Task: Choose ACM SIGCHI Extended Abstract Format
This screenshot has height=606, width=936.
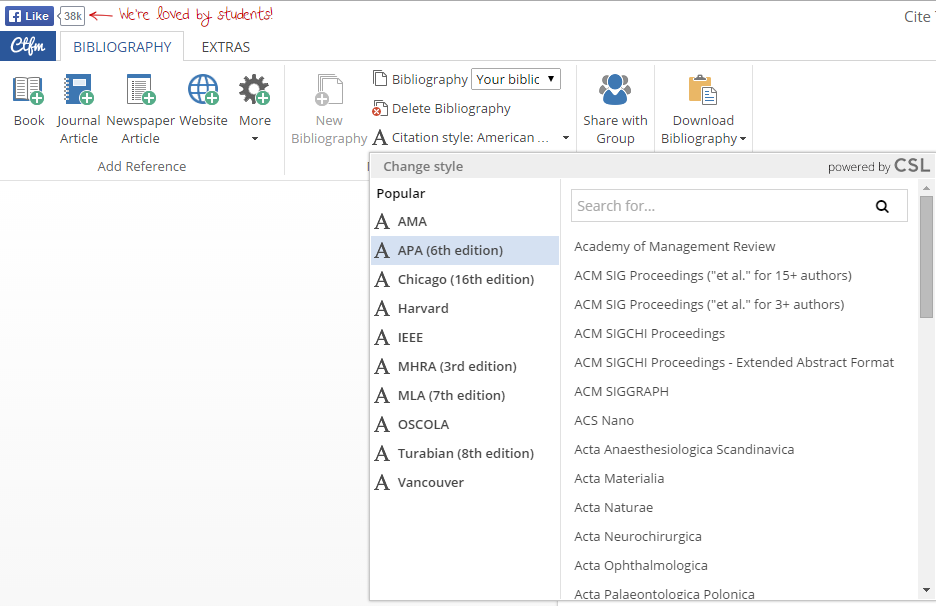Action: coord(734,362)
